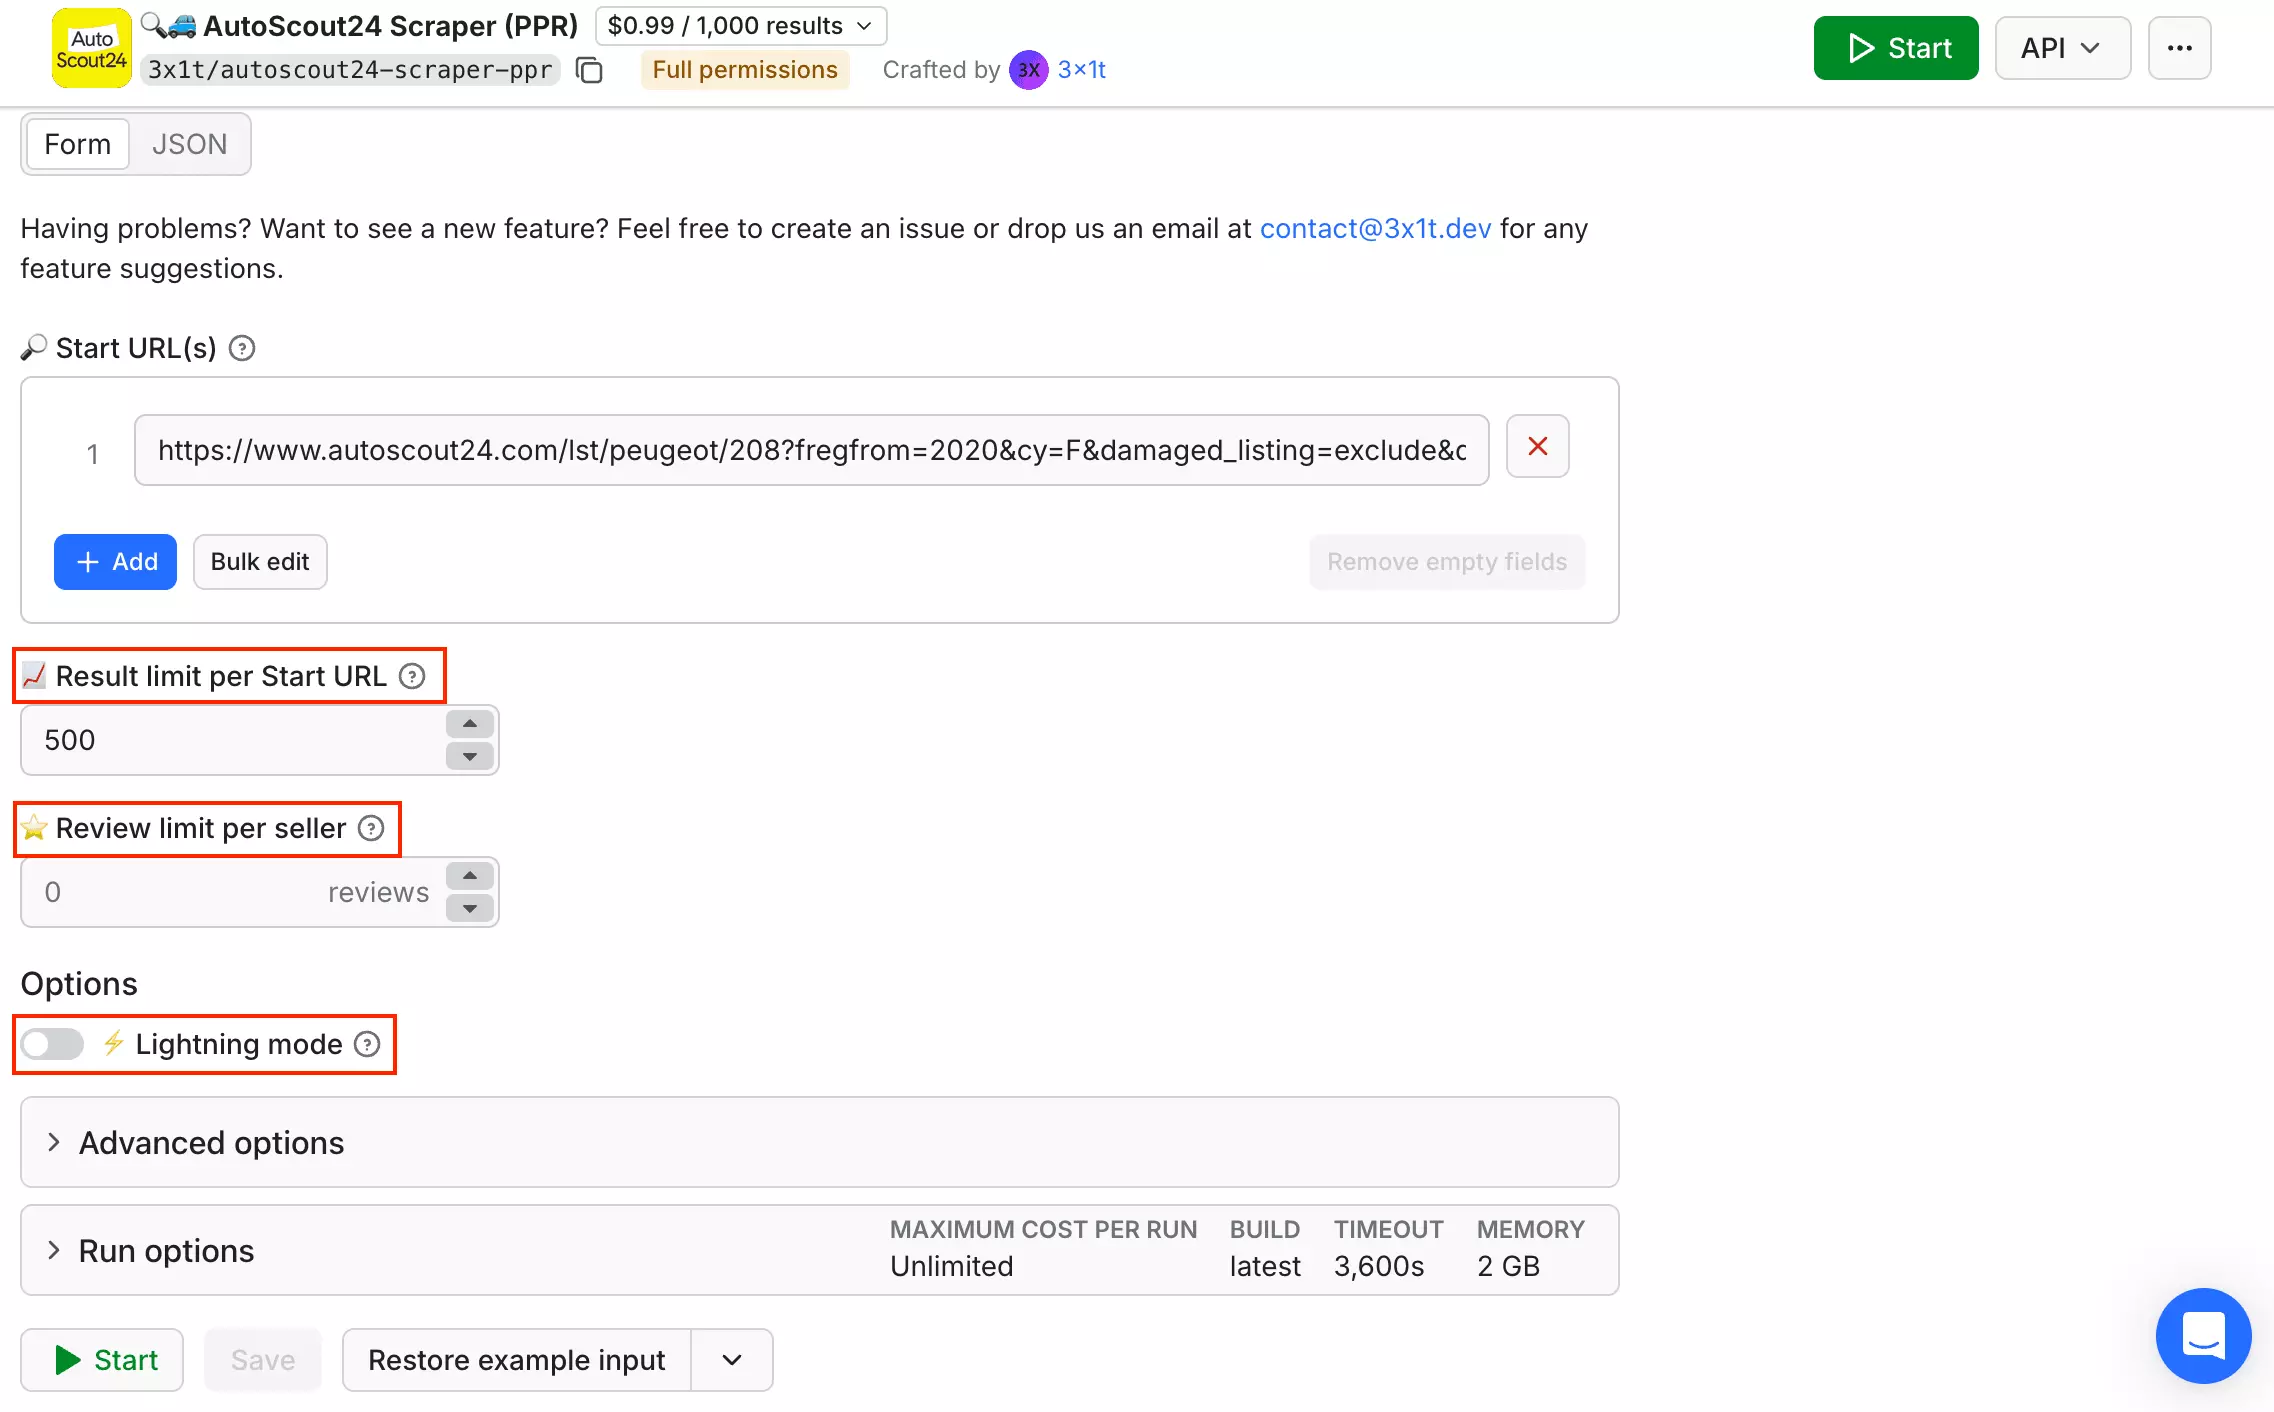Remove the first start URL entry
Screen dimensions: 2274x1412
click(x=1537, y=446)
